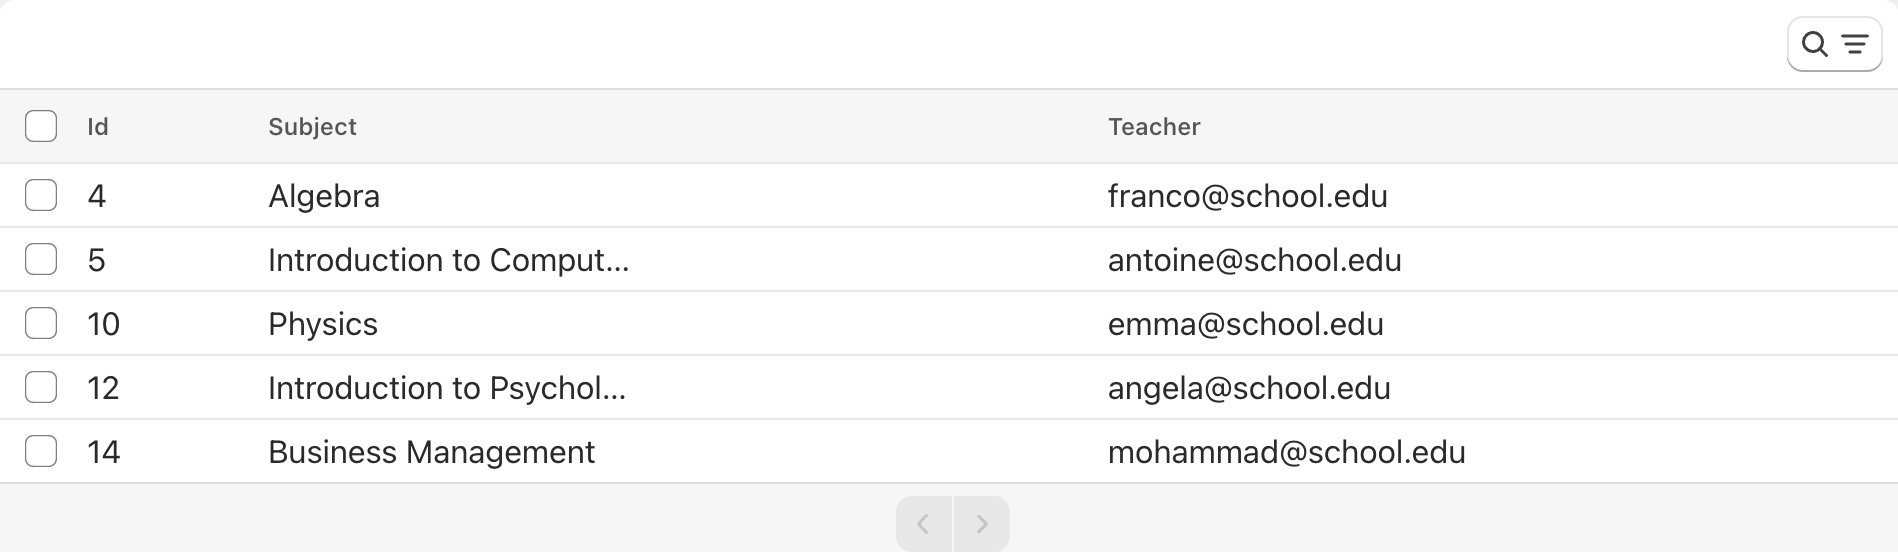Click Id value 14

click(104, 452)
